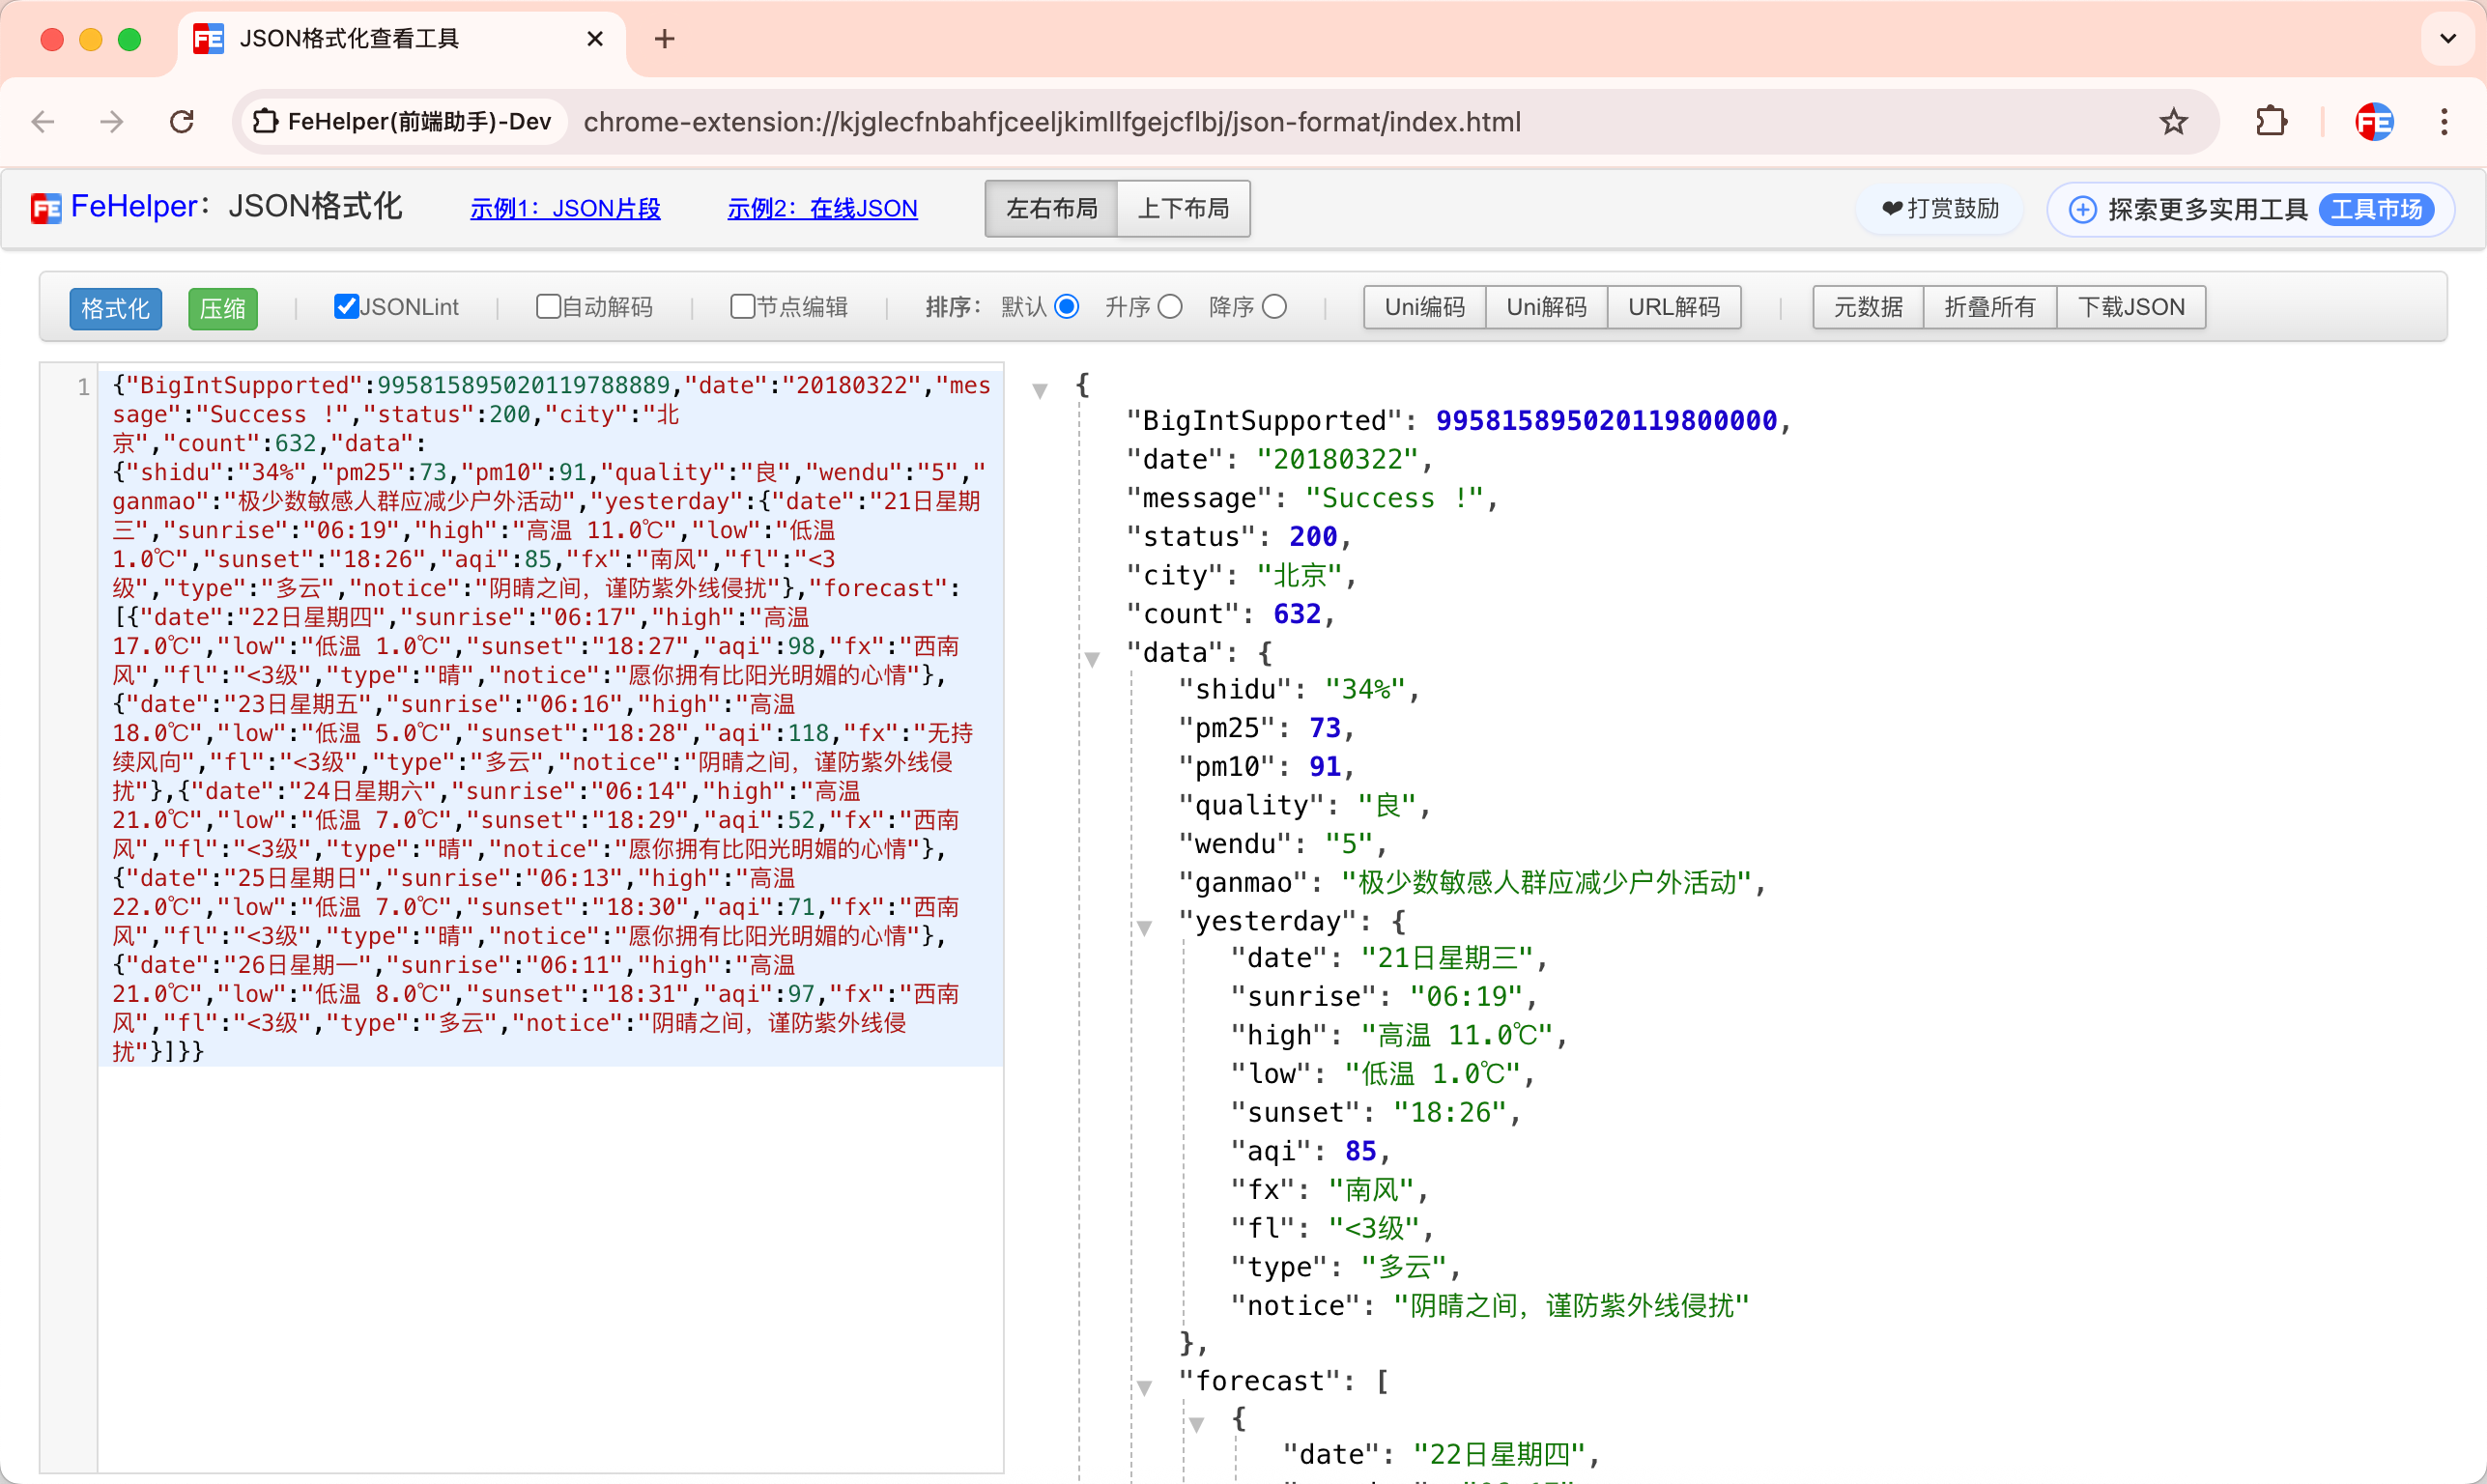Click the URL解码 button

click(1674, 307)
